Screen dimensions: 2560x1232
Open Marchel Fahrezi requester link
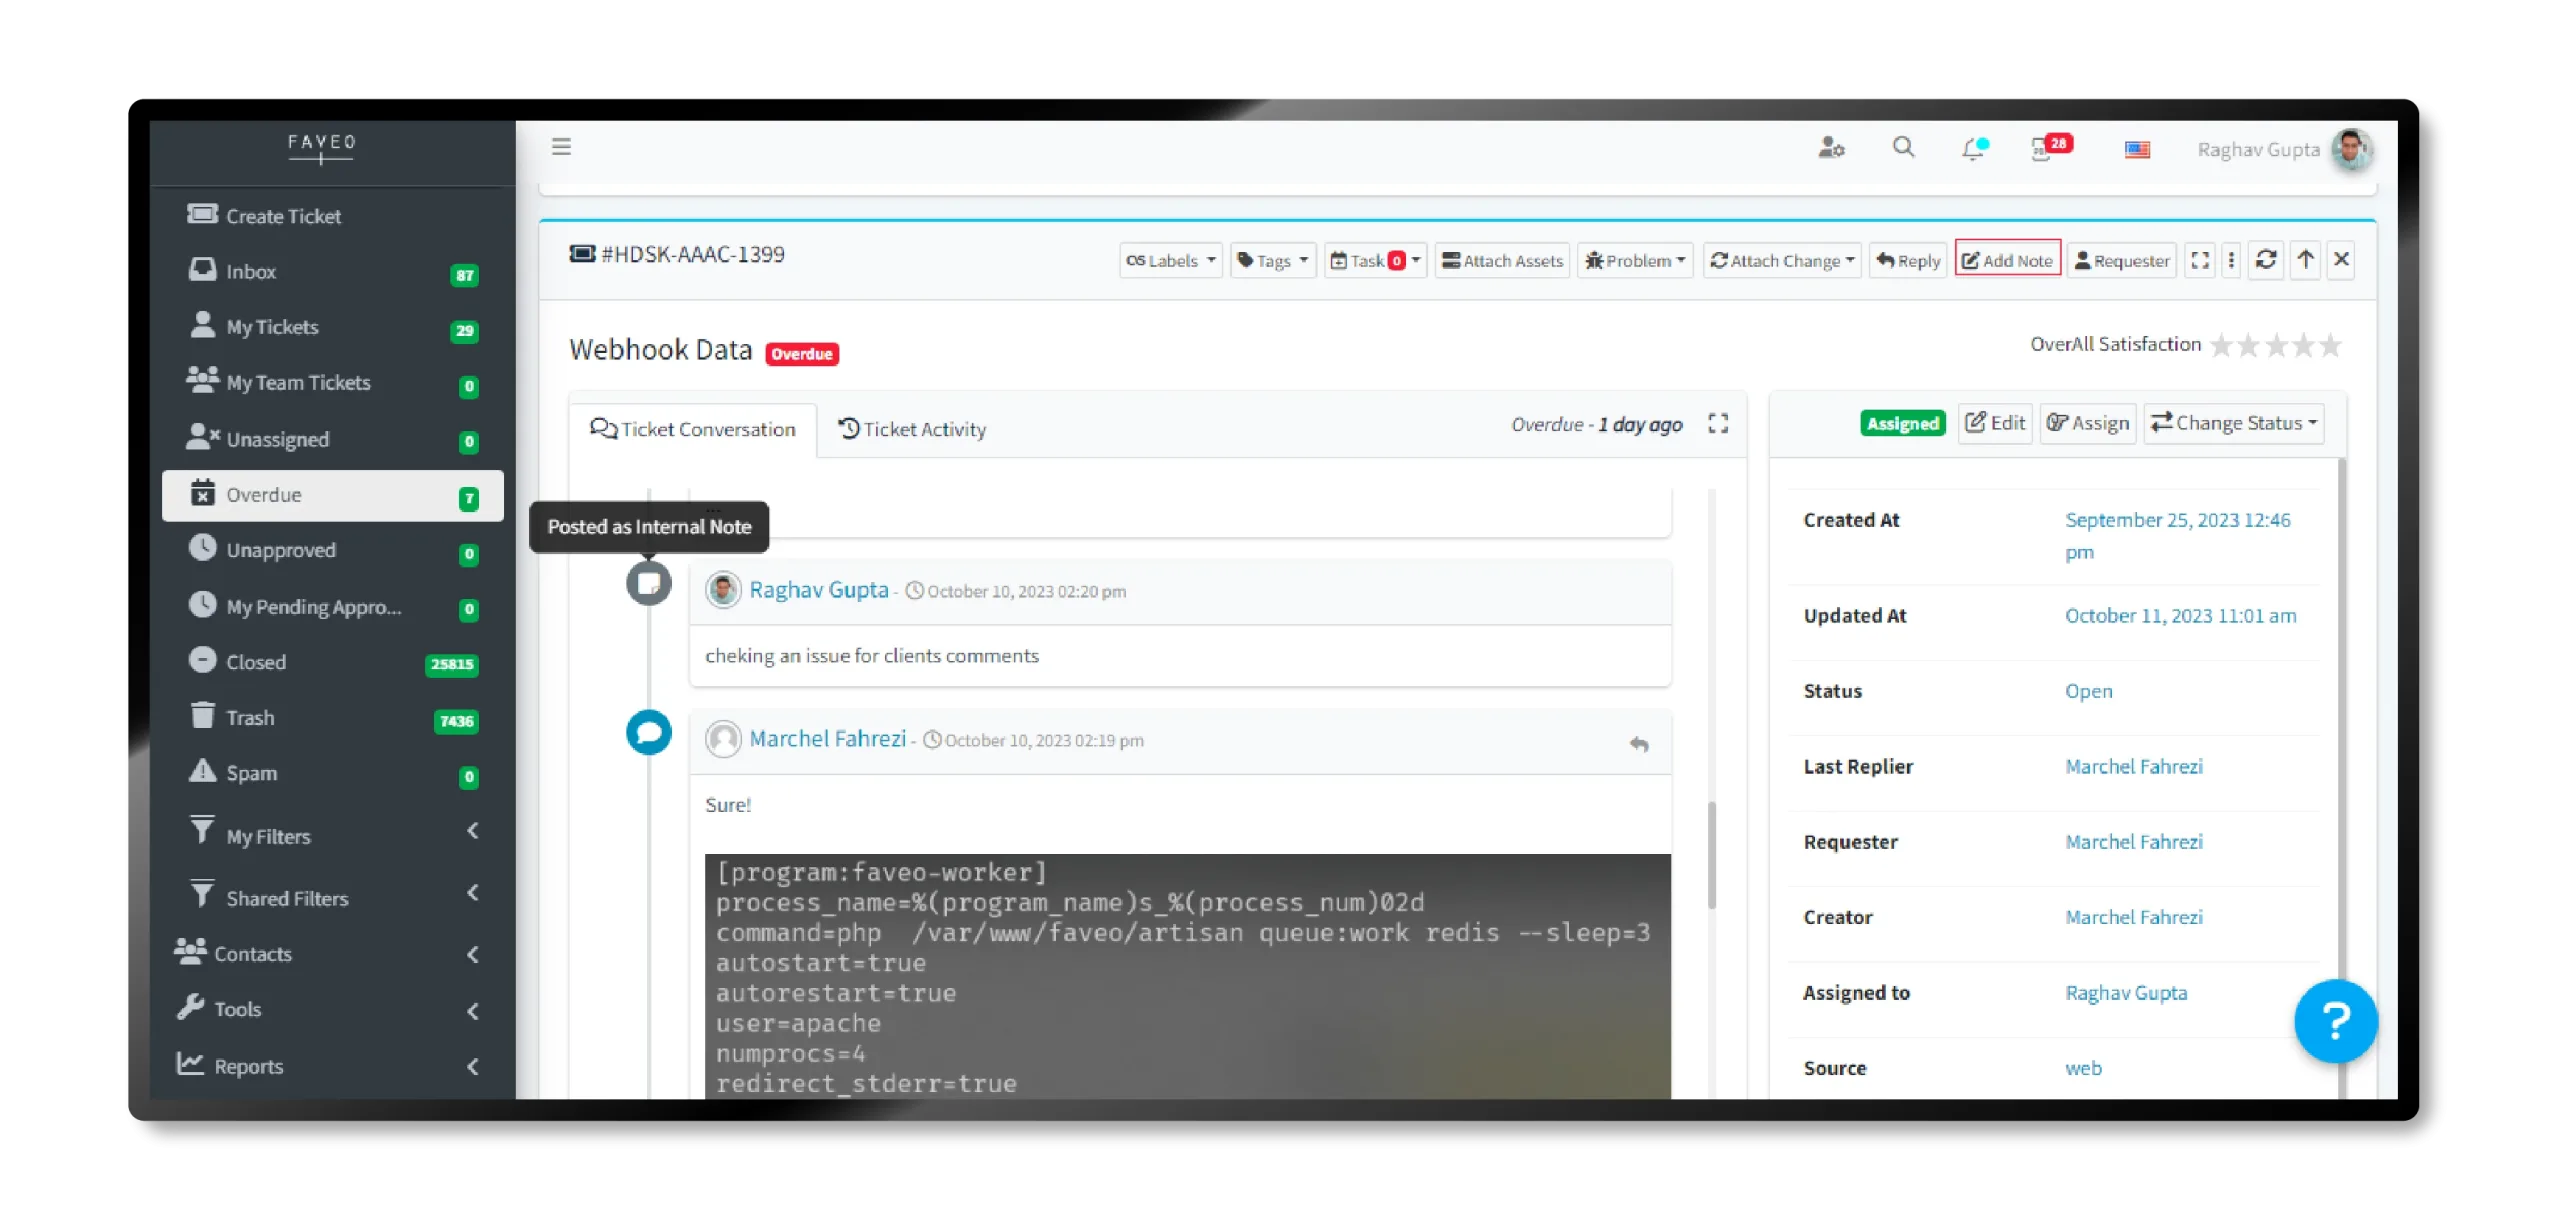tap(2134, 842)
